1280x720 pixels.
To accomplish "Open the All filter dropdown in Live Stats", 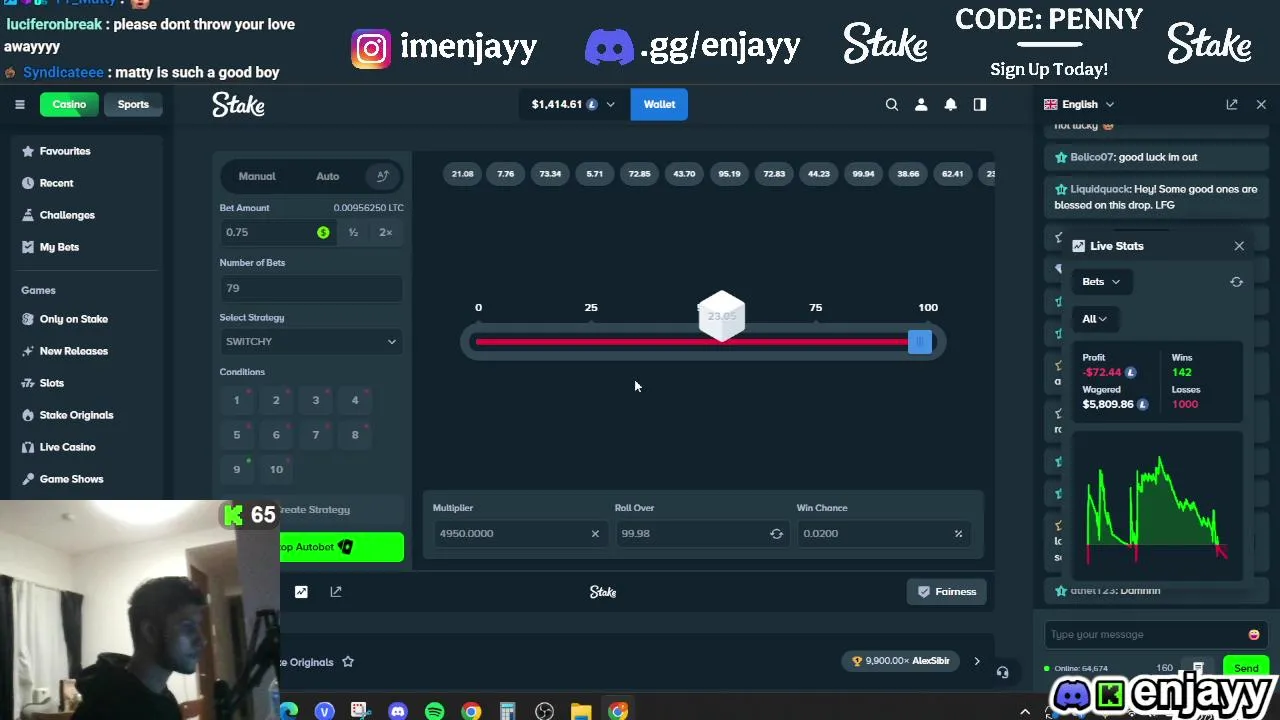I will pos(1095,319).
